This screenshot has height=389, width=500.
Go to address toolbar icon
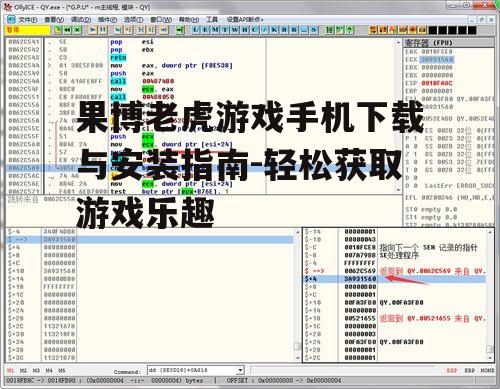(x=180, y=30)
